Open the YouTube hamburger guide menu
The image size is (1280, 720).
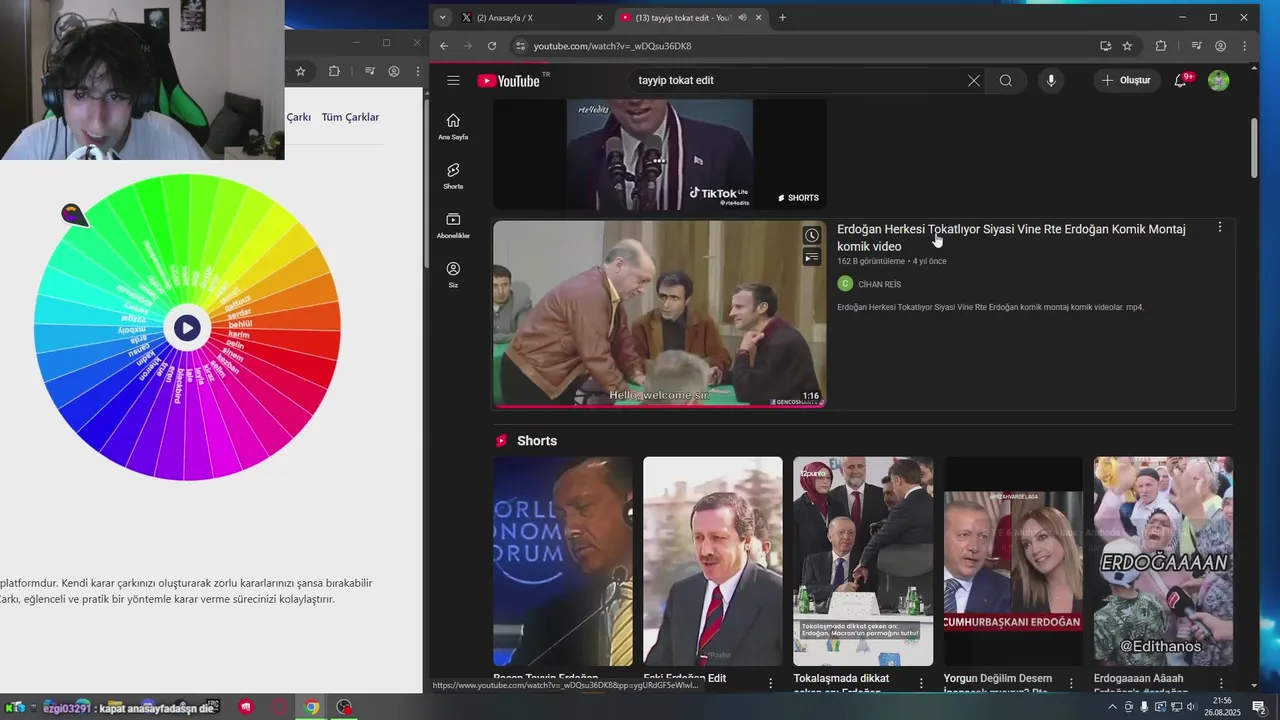pos(453,80)
